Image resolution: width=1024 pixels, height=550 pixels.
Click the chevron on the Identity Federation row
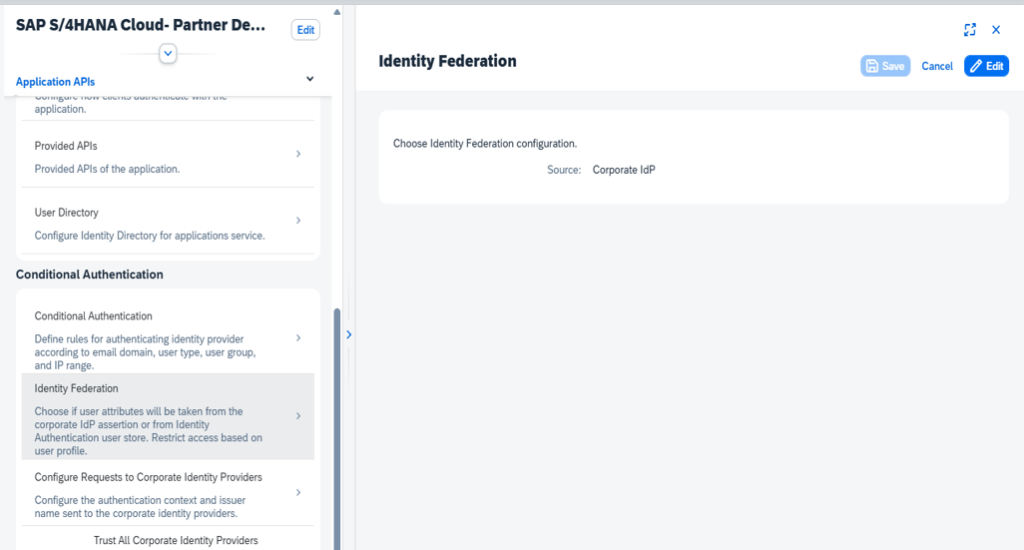(x=298, y=416)
